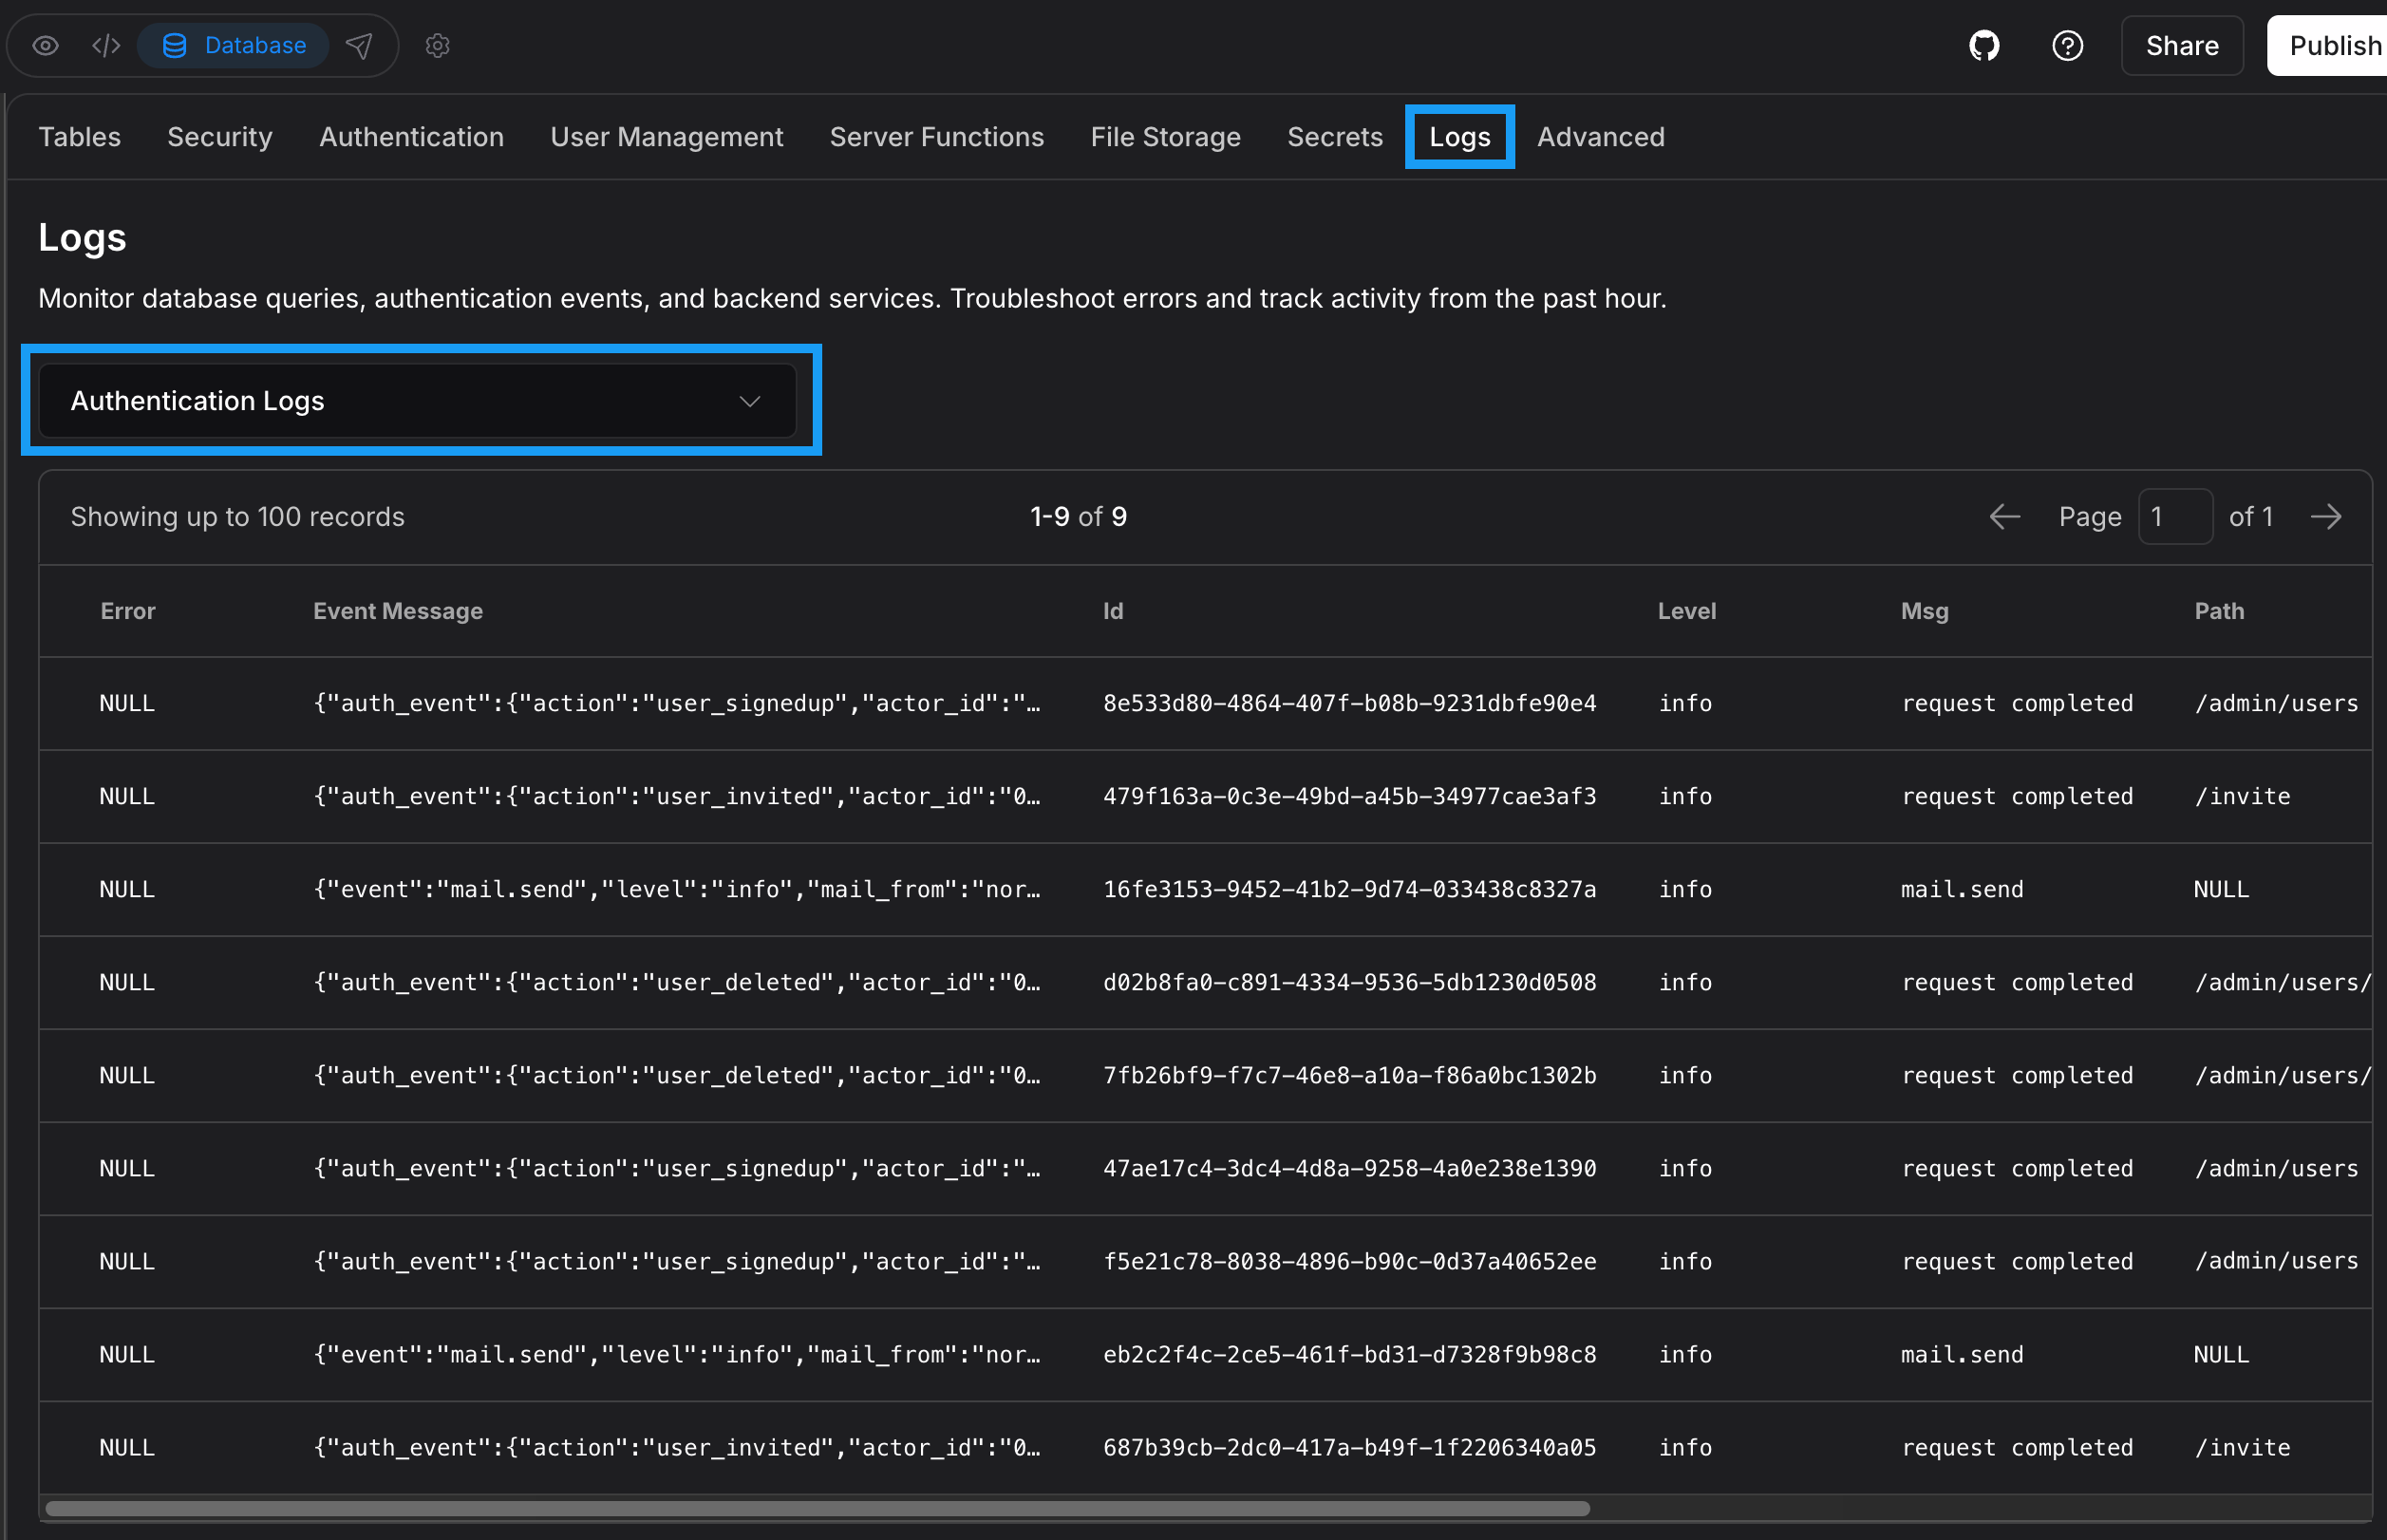Image resolution: width=2387 pixels, height=1540 pixels.
Task: Click user_invited event message in row 479f163a
Action: [x=677, y=797]
